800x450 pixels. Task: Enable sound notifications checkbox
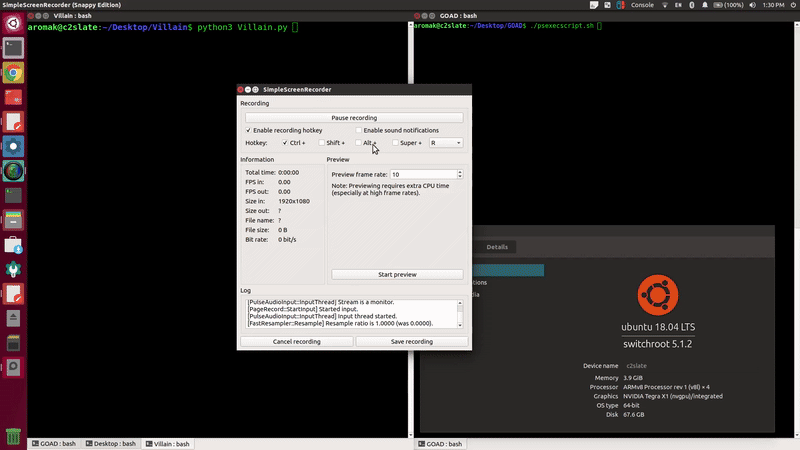[x=359, y=130]
